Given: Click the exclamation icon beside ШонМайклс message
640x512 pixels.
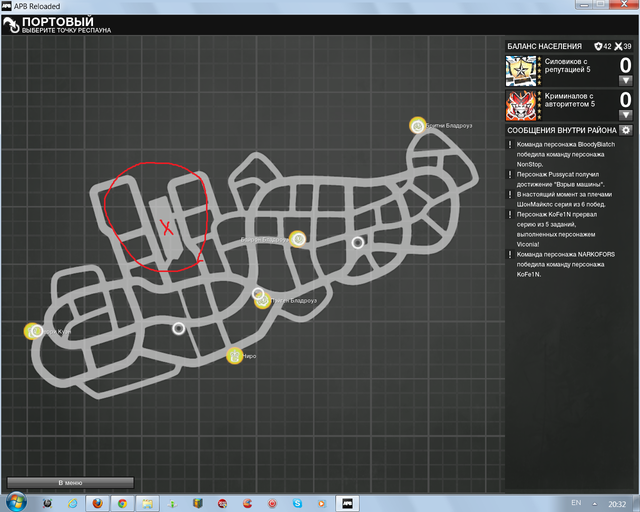Looking at the screenshot, I should pos(510,195).
